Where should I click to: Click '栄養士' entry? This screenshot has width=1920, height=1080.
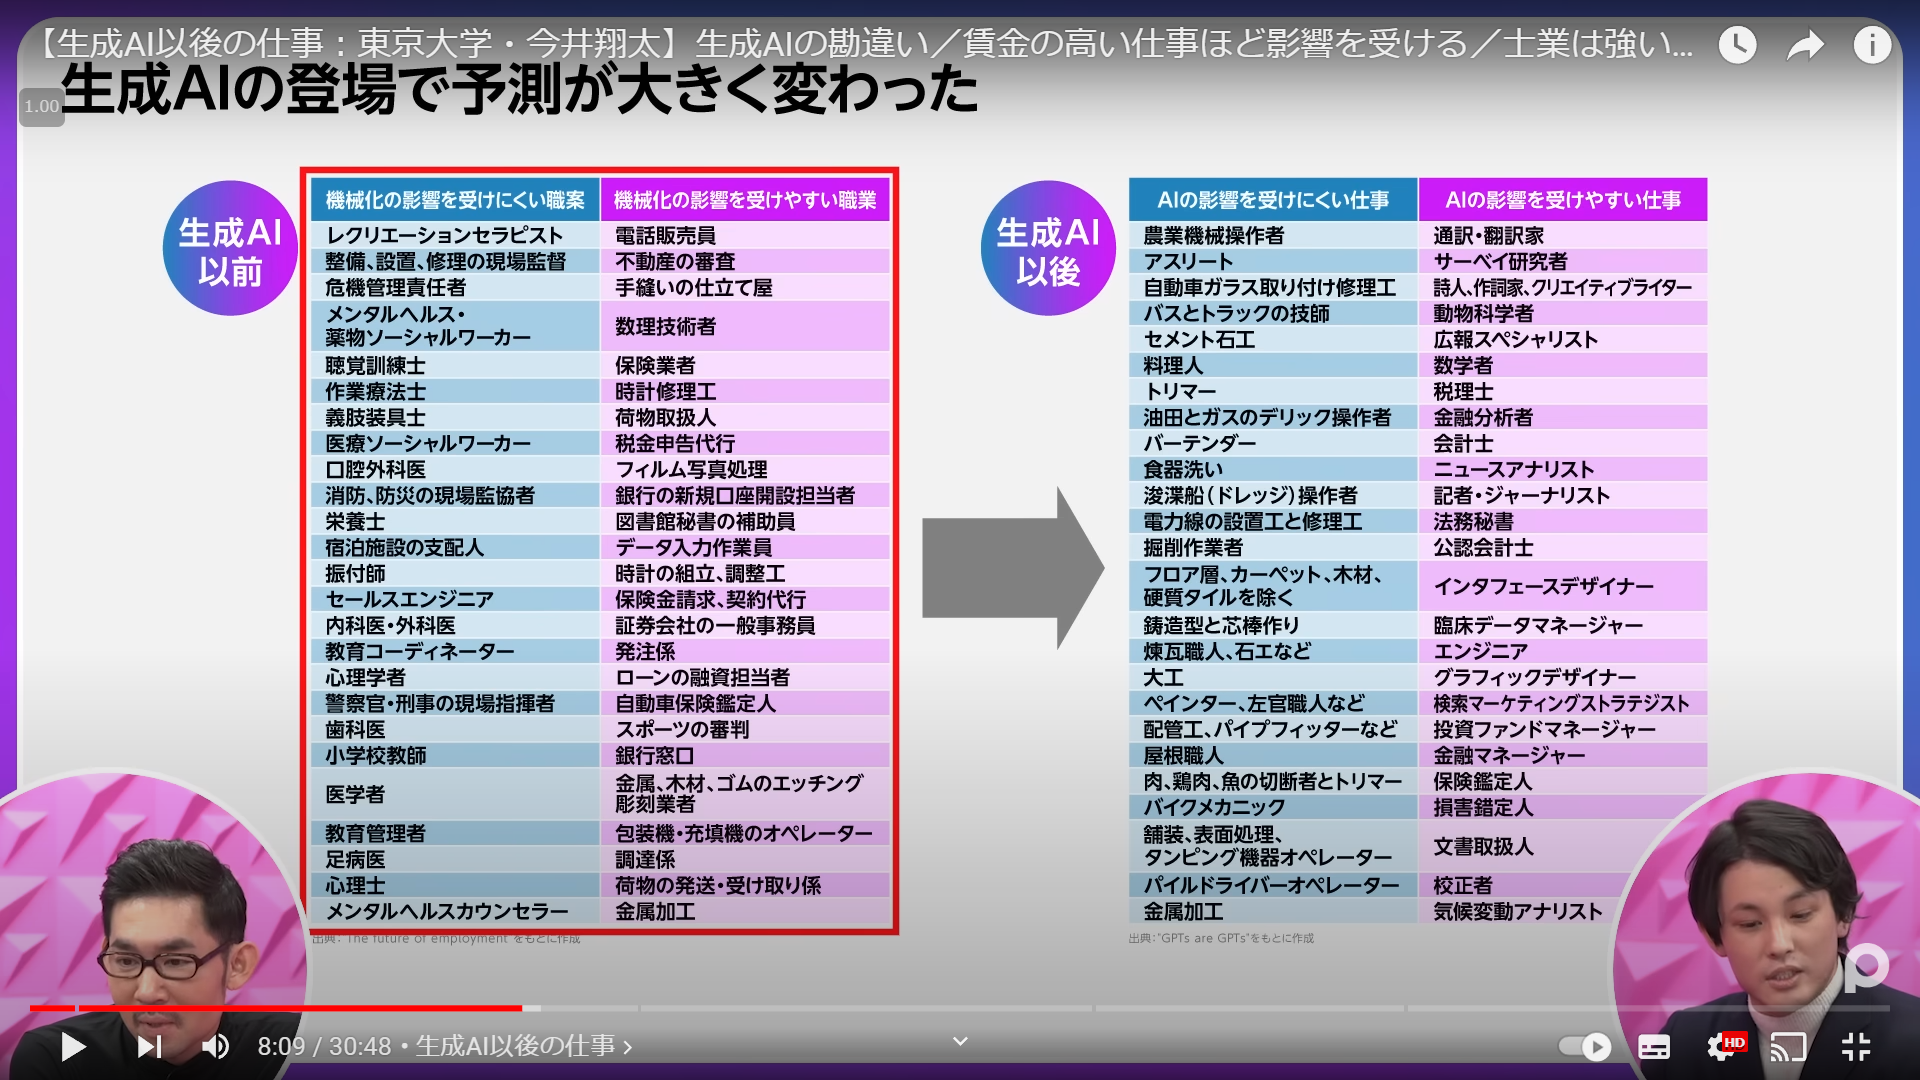[x=355, y=521]
